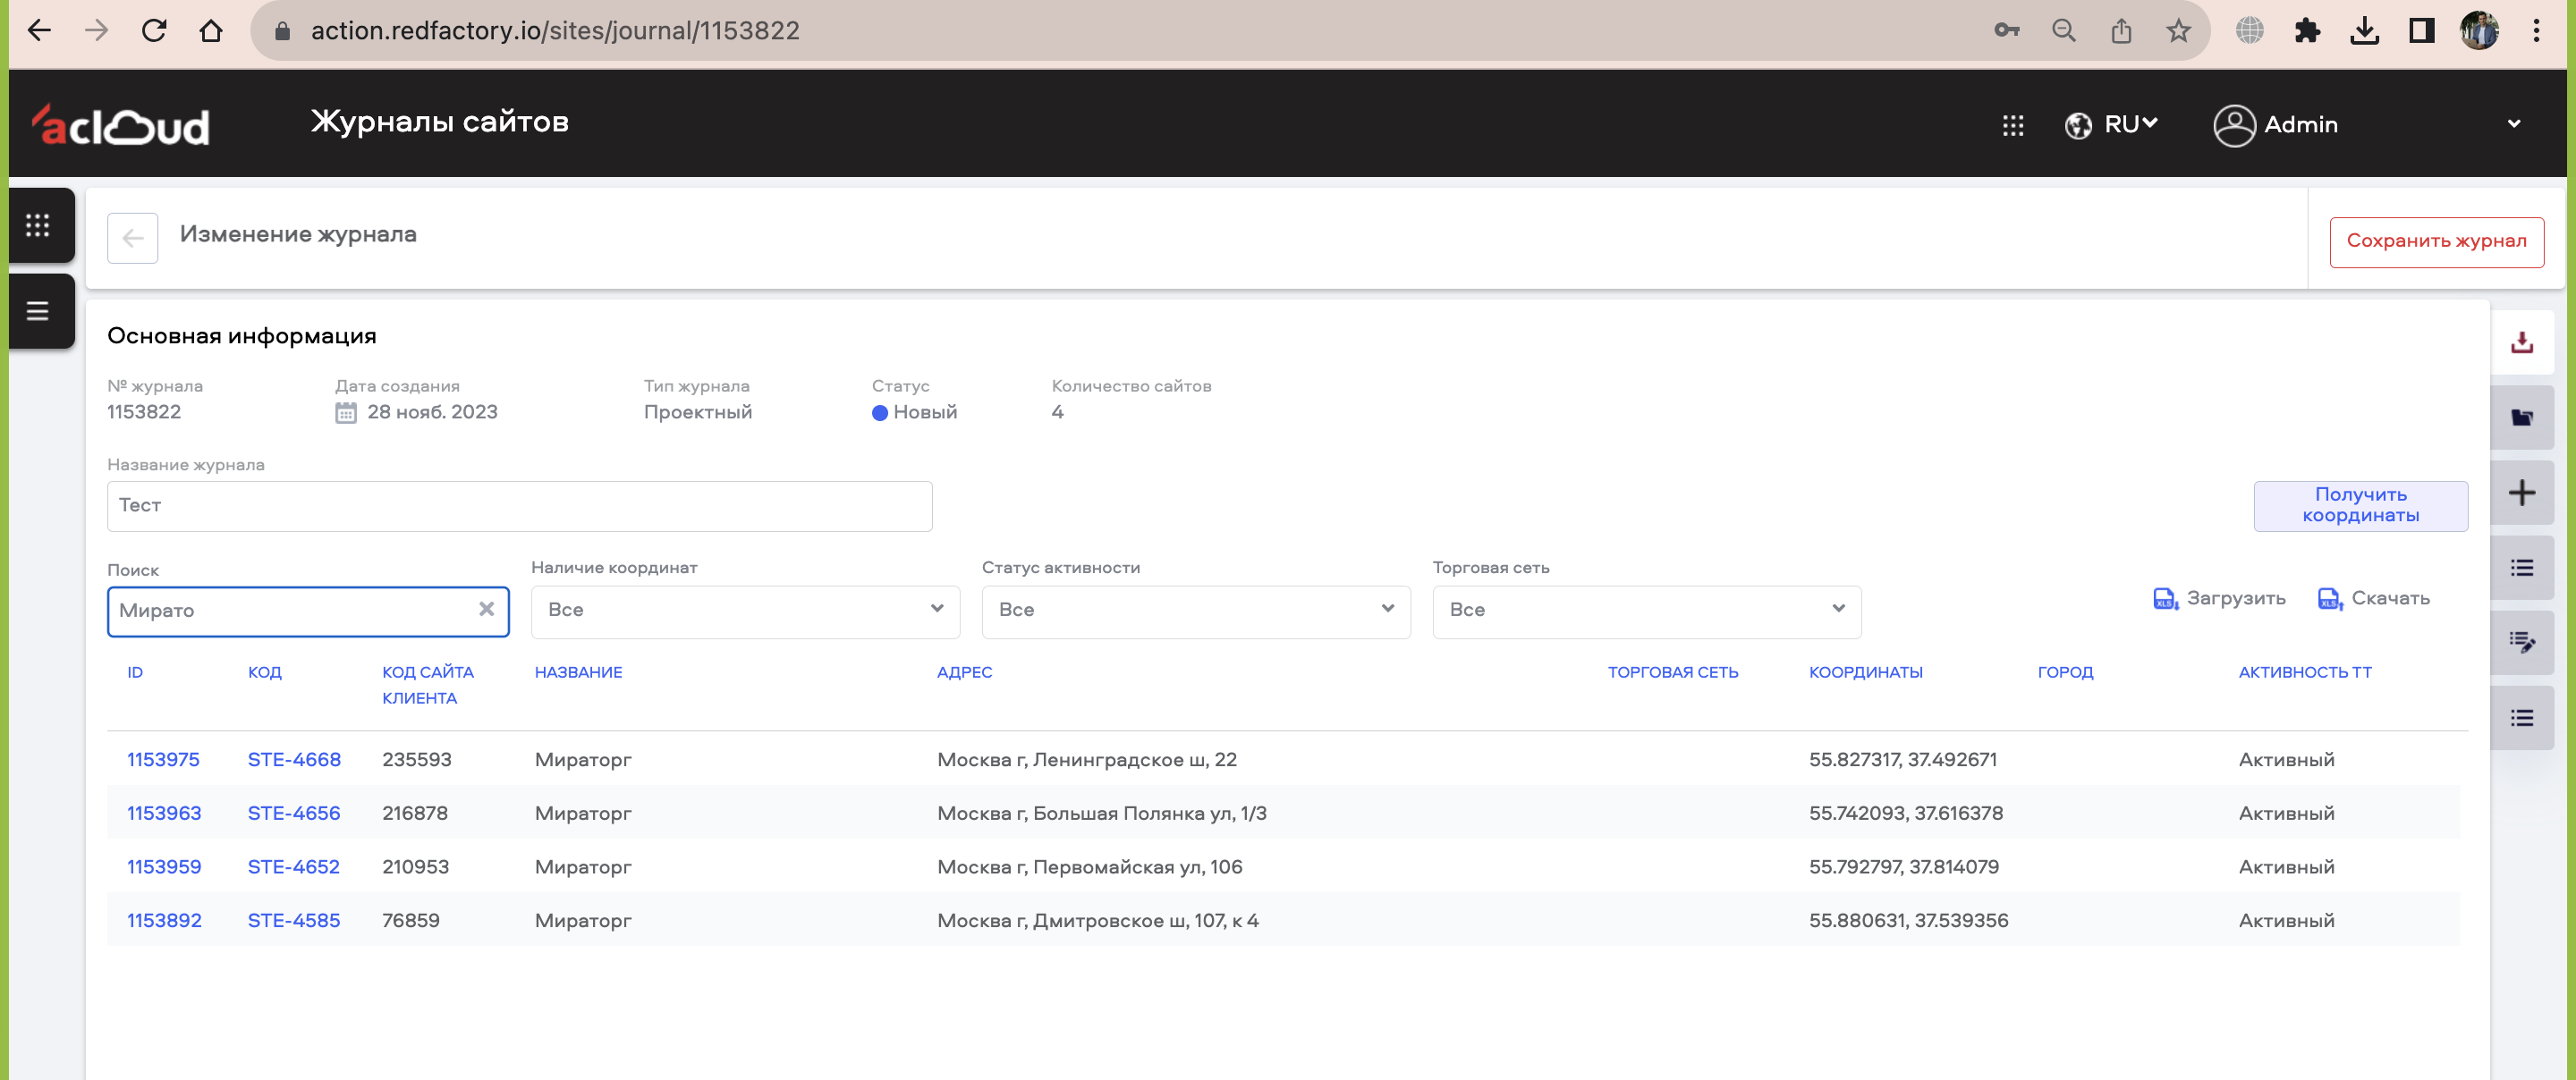The width and height of the screenshot is (2576, 1080).
Task: Open code link STE-4652
Action: point(293,867)
